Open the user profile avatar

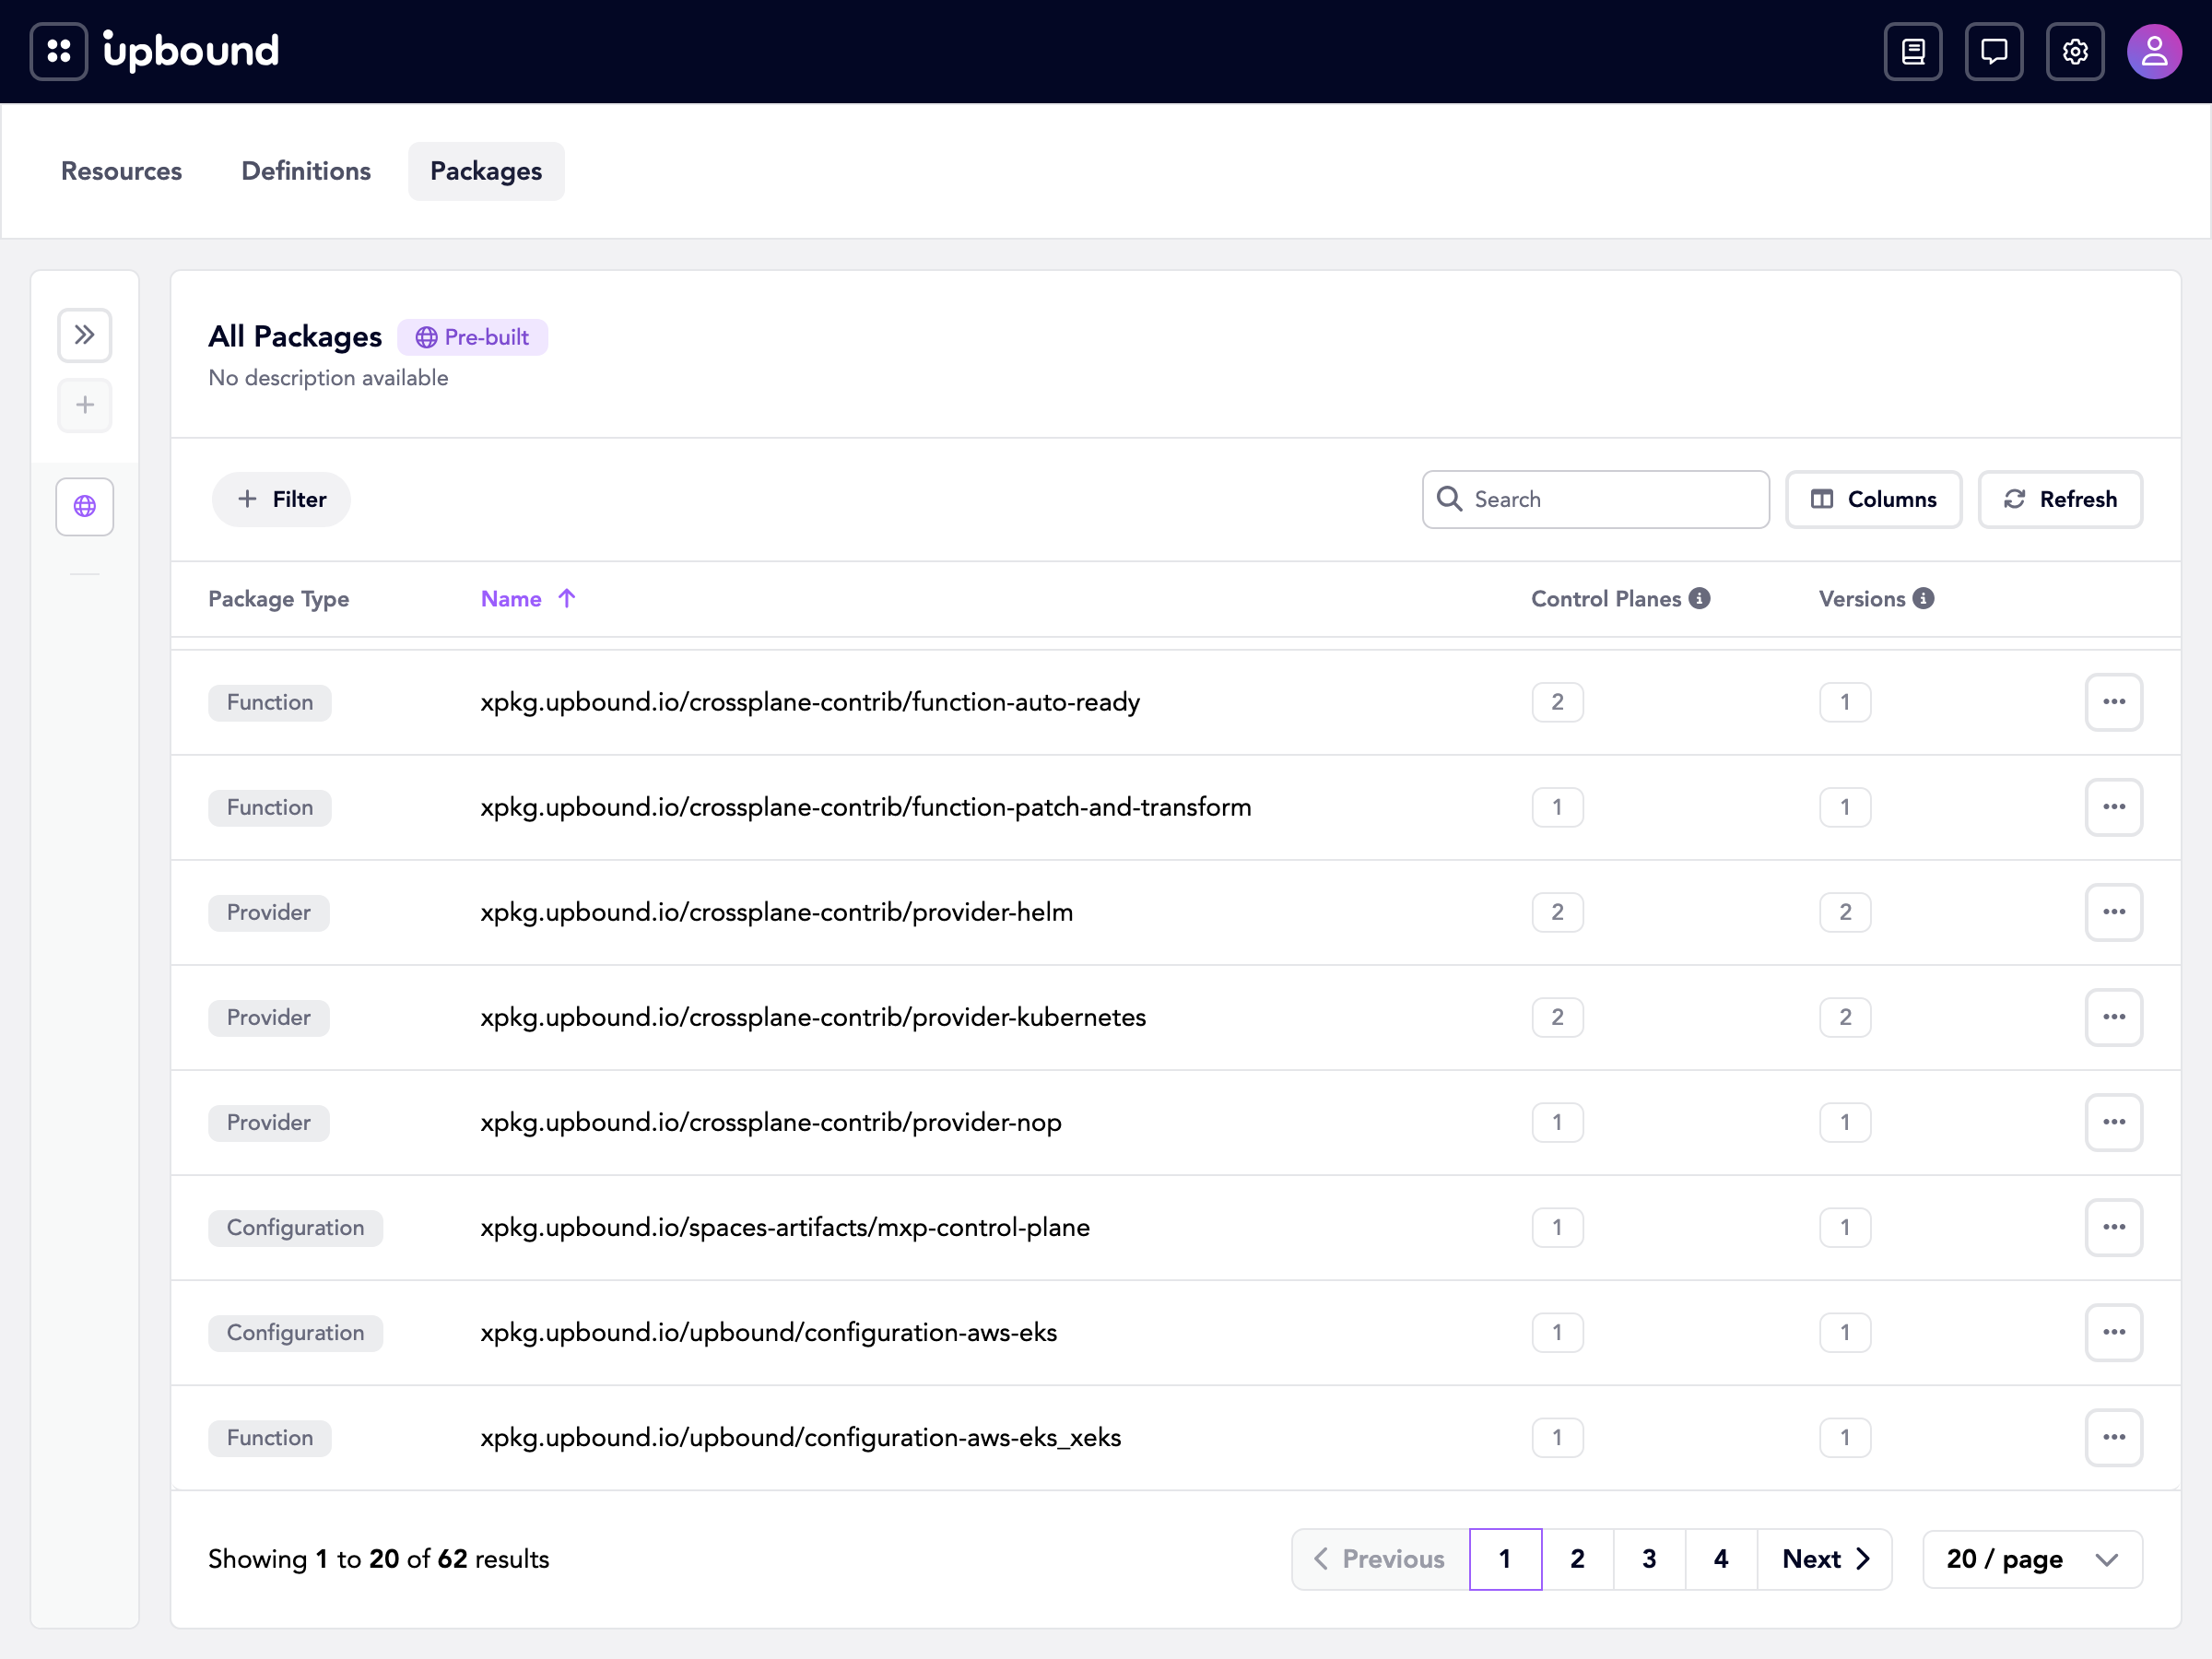pyautogui.click(x=2154, y=51)
